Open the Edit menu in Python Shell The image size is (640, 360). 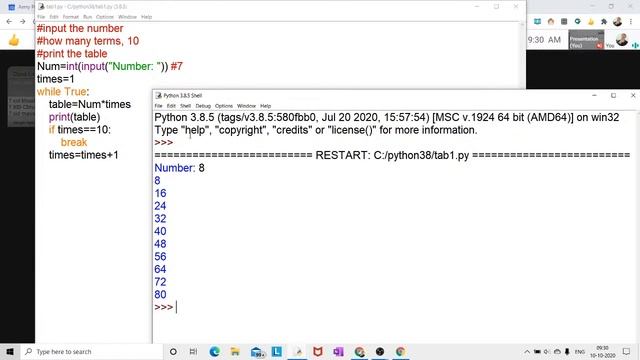tap(171, 106)
